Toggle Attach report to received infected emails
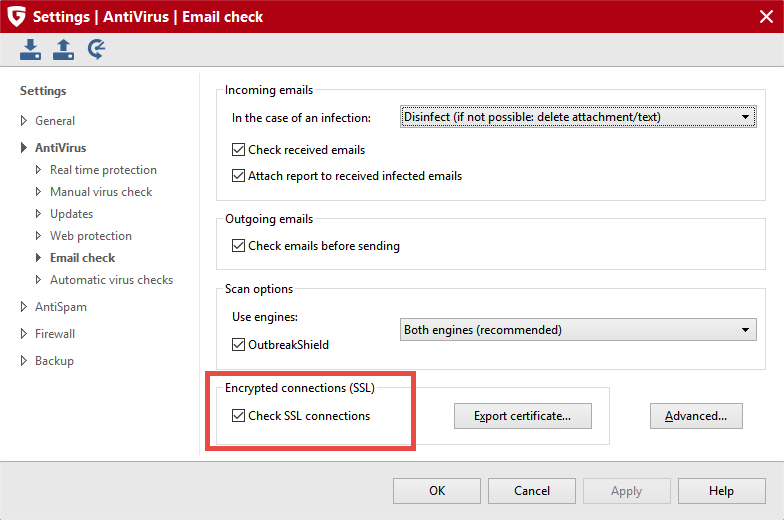784x520 pixels. (238, 176)
